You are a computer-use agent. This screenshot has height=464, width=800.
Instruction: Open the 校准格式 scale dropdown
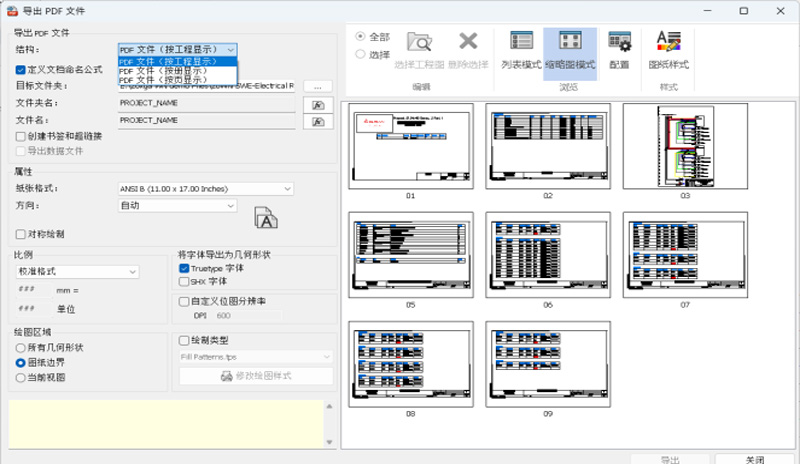coord(88,271)
